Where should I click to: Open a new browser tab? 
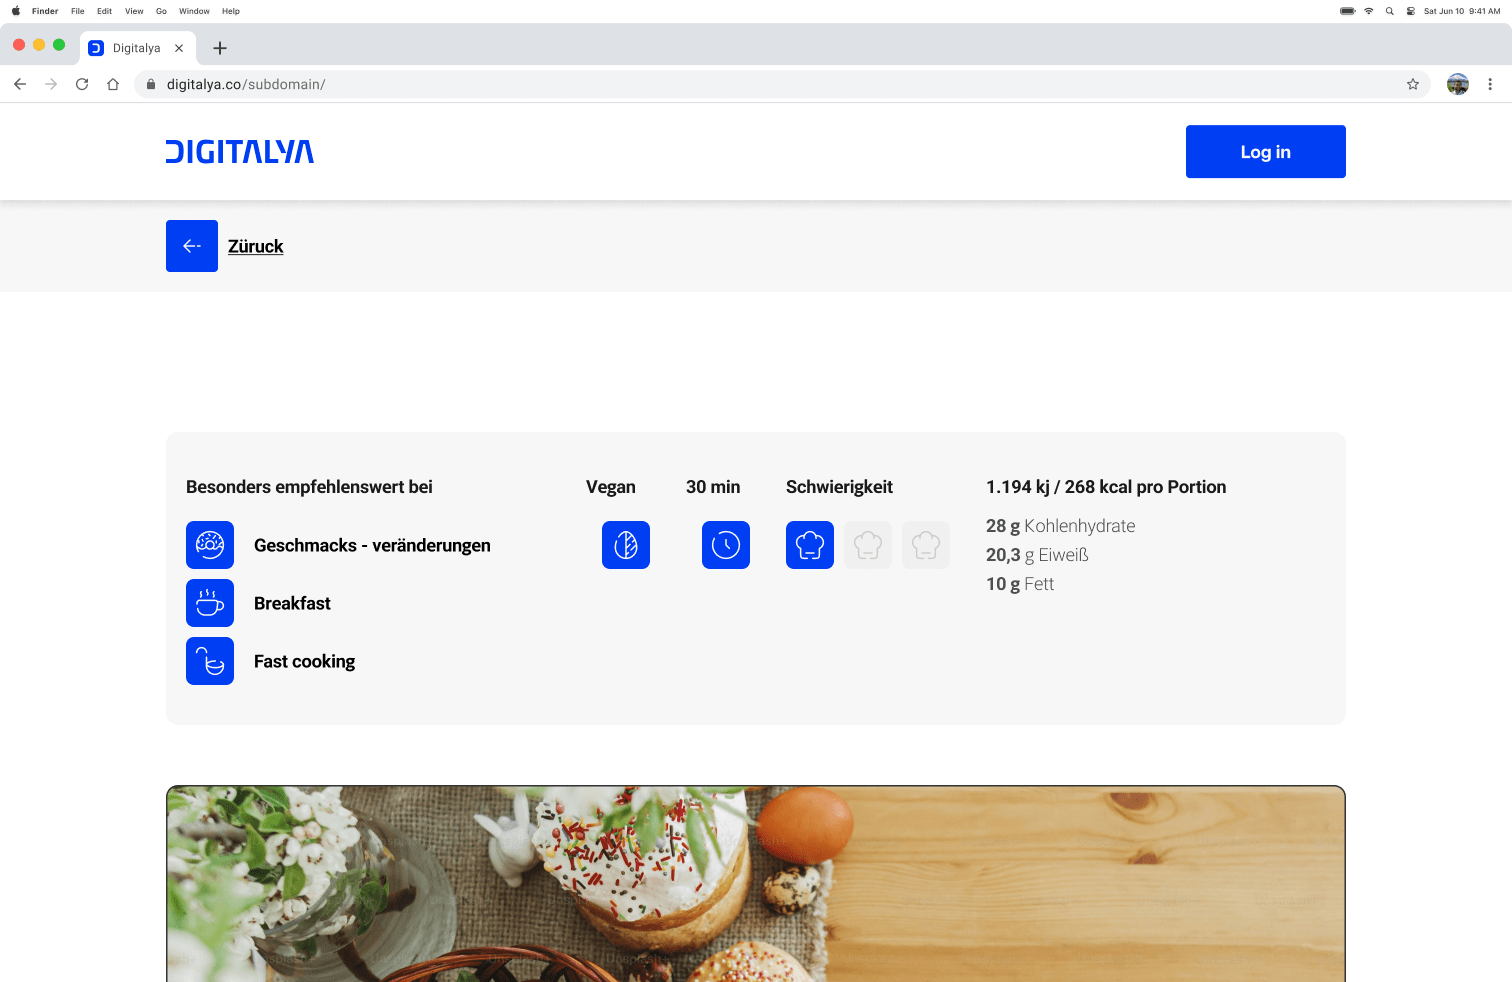click(x=220, y=48)
